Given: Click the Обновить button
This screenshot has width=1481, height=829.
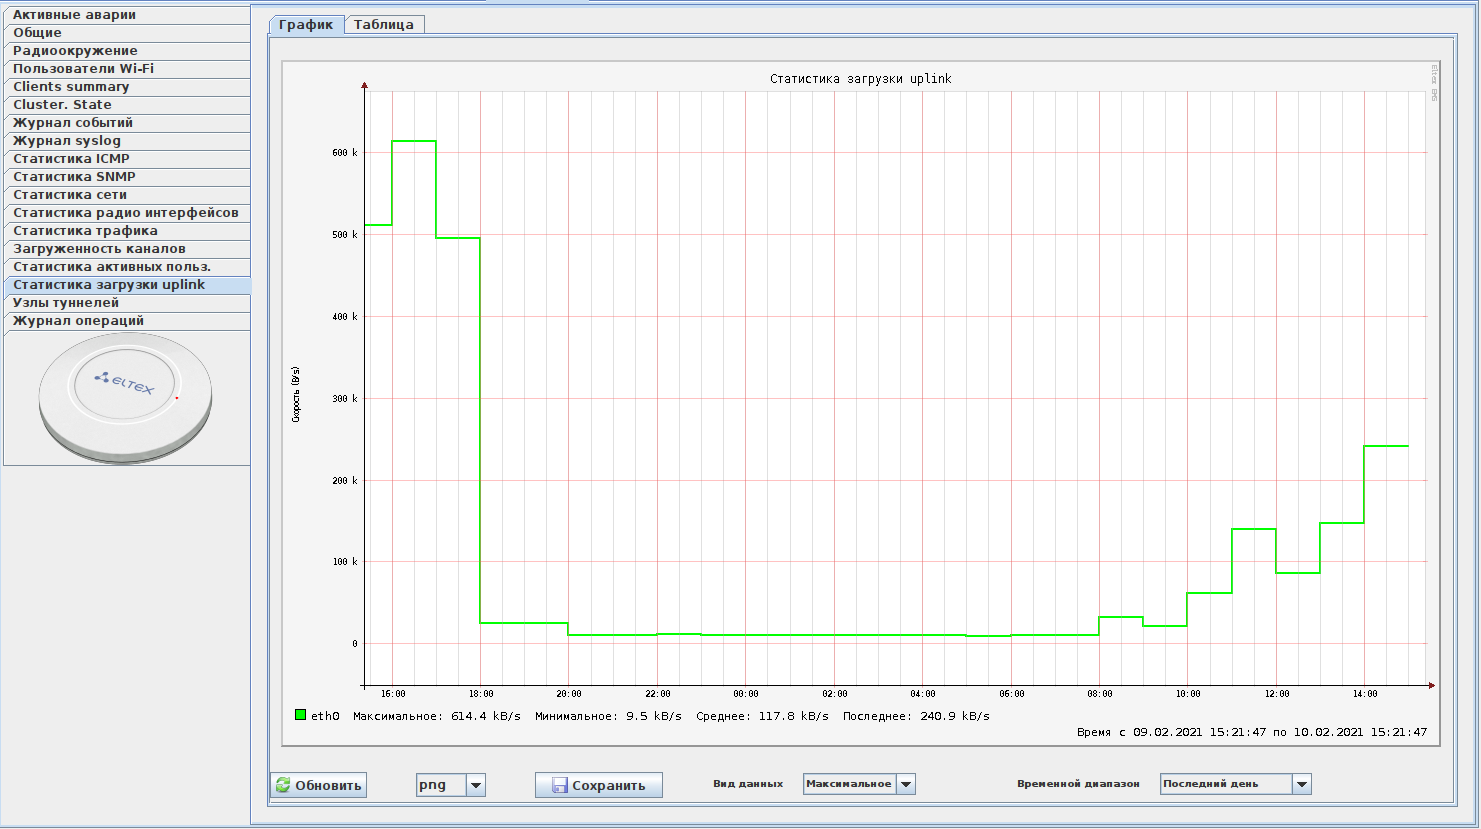Looking at the screenshot, I should point(318,785).
